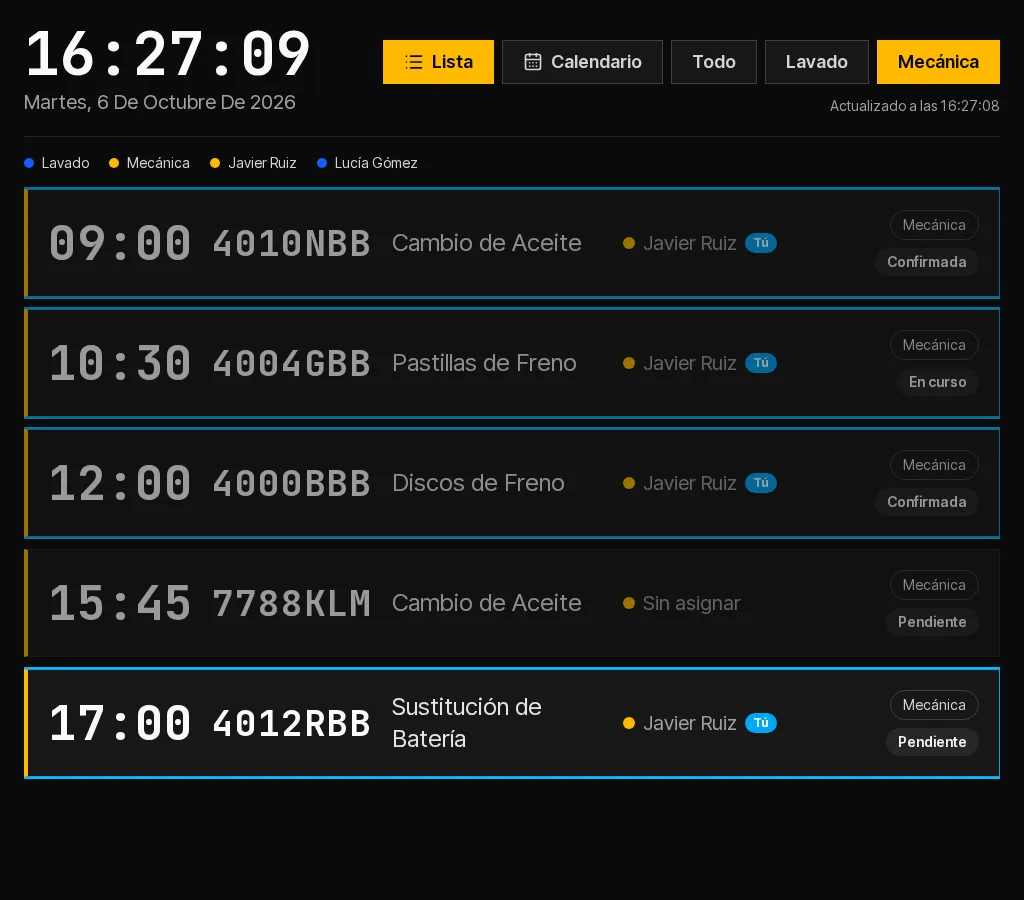This screenshot has width=1024, height=900.
Task: Click Pendiente status on 17:00 row
Action: coord(932,742)
